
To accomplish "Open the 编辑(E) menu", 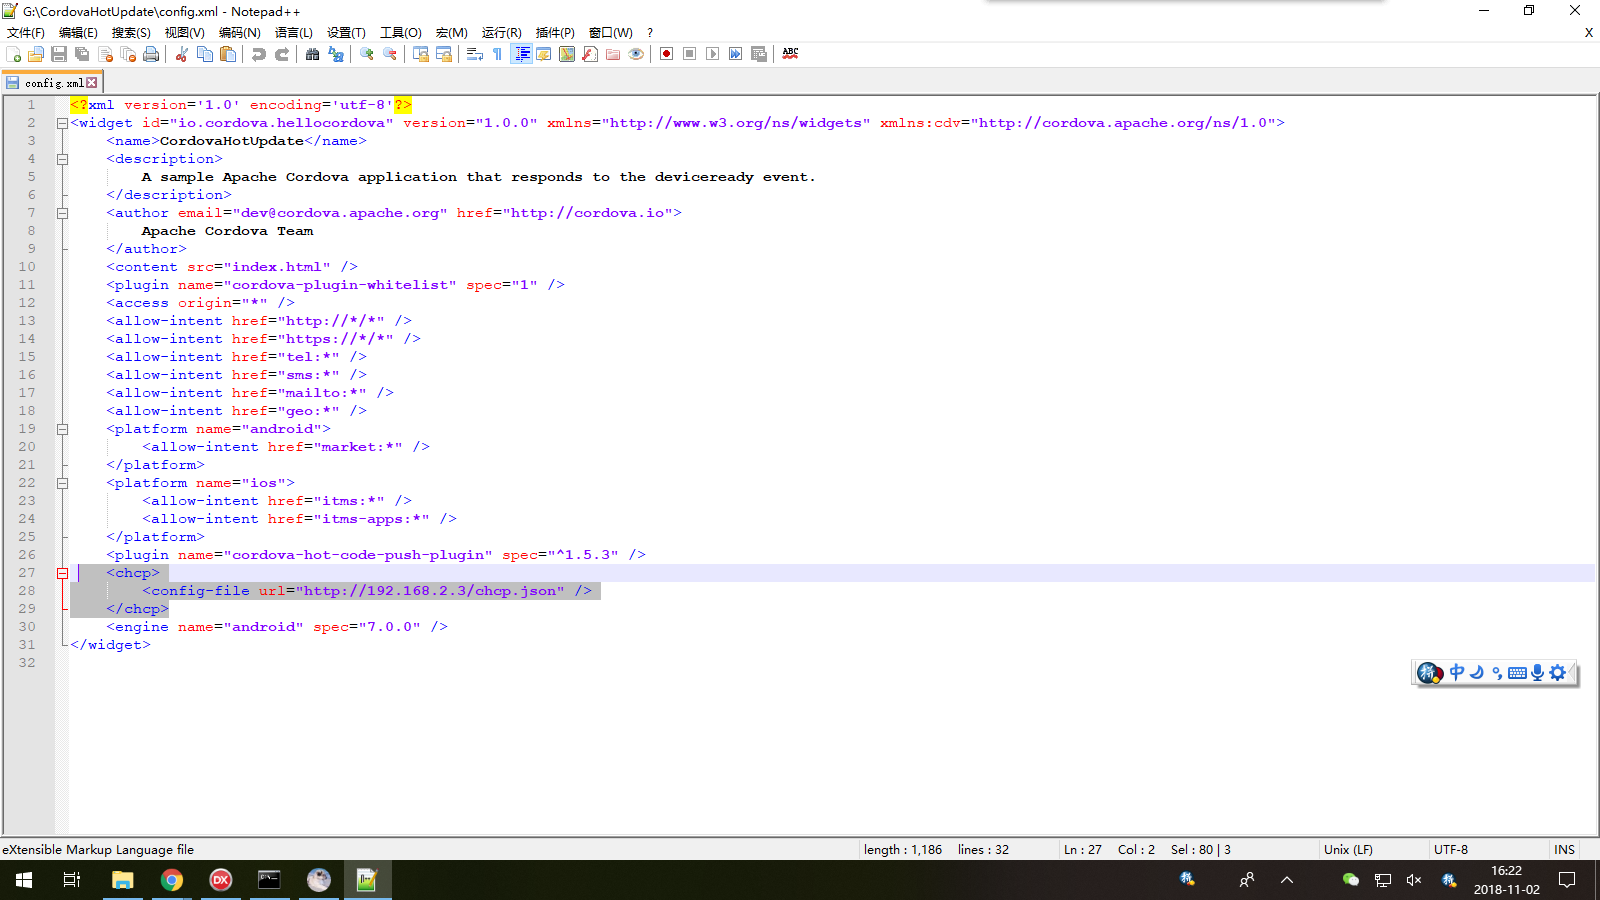I will (x=79, y=33).
